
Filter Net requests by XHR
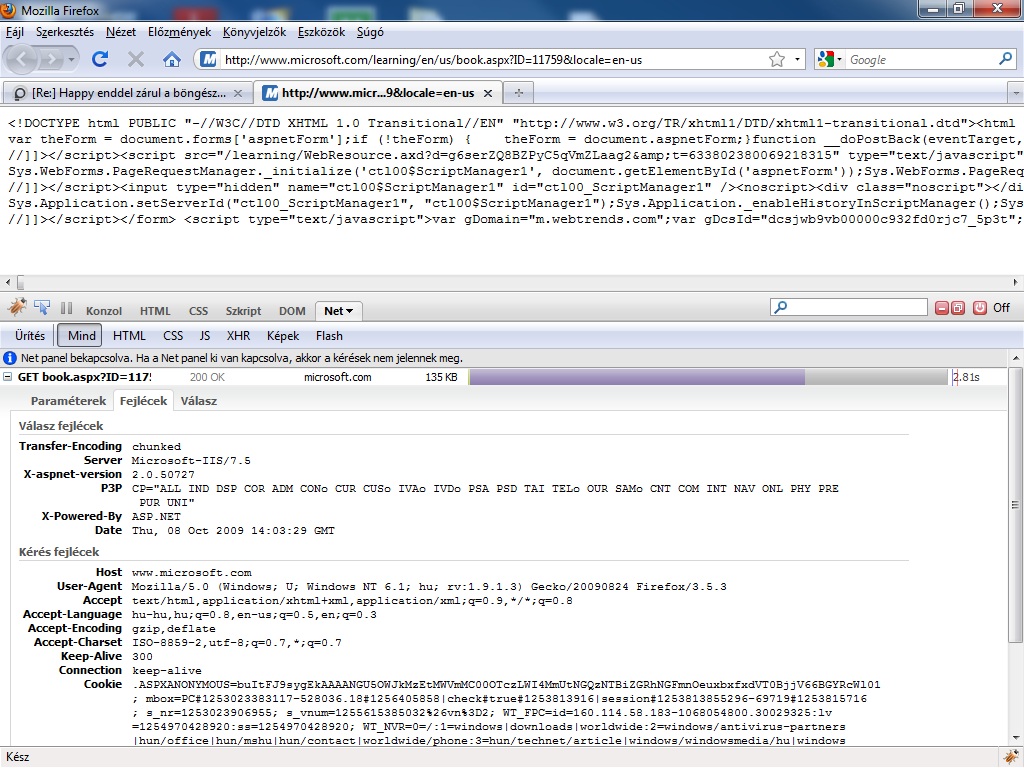[238, 336]
